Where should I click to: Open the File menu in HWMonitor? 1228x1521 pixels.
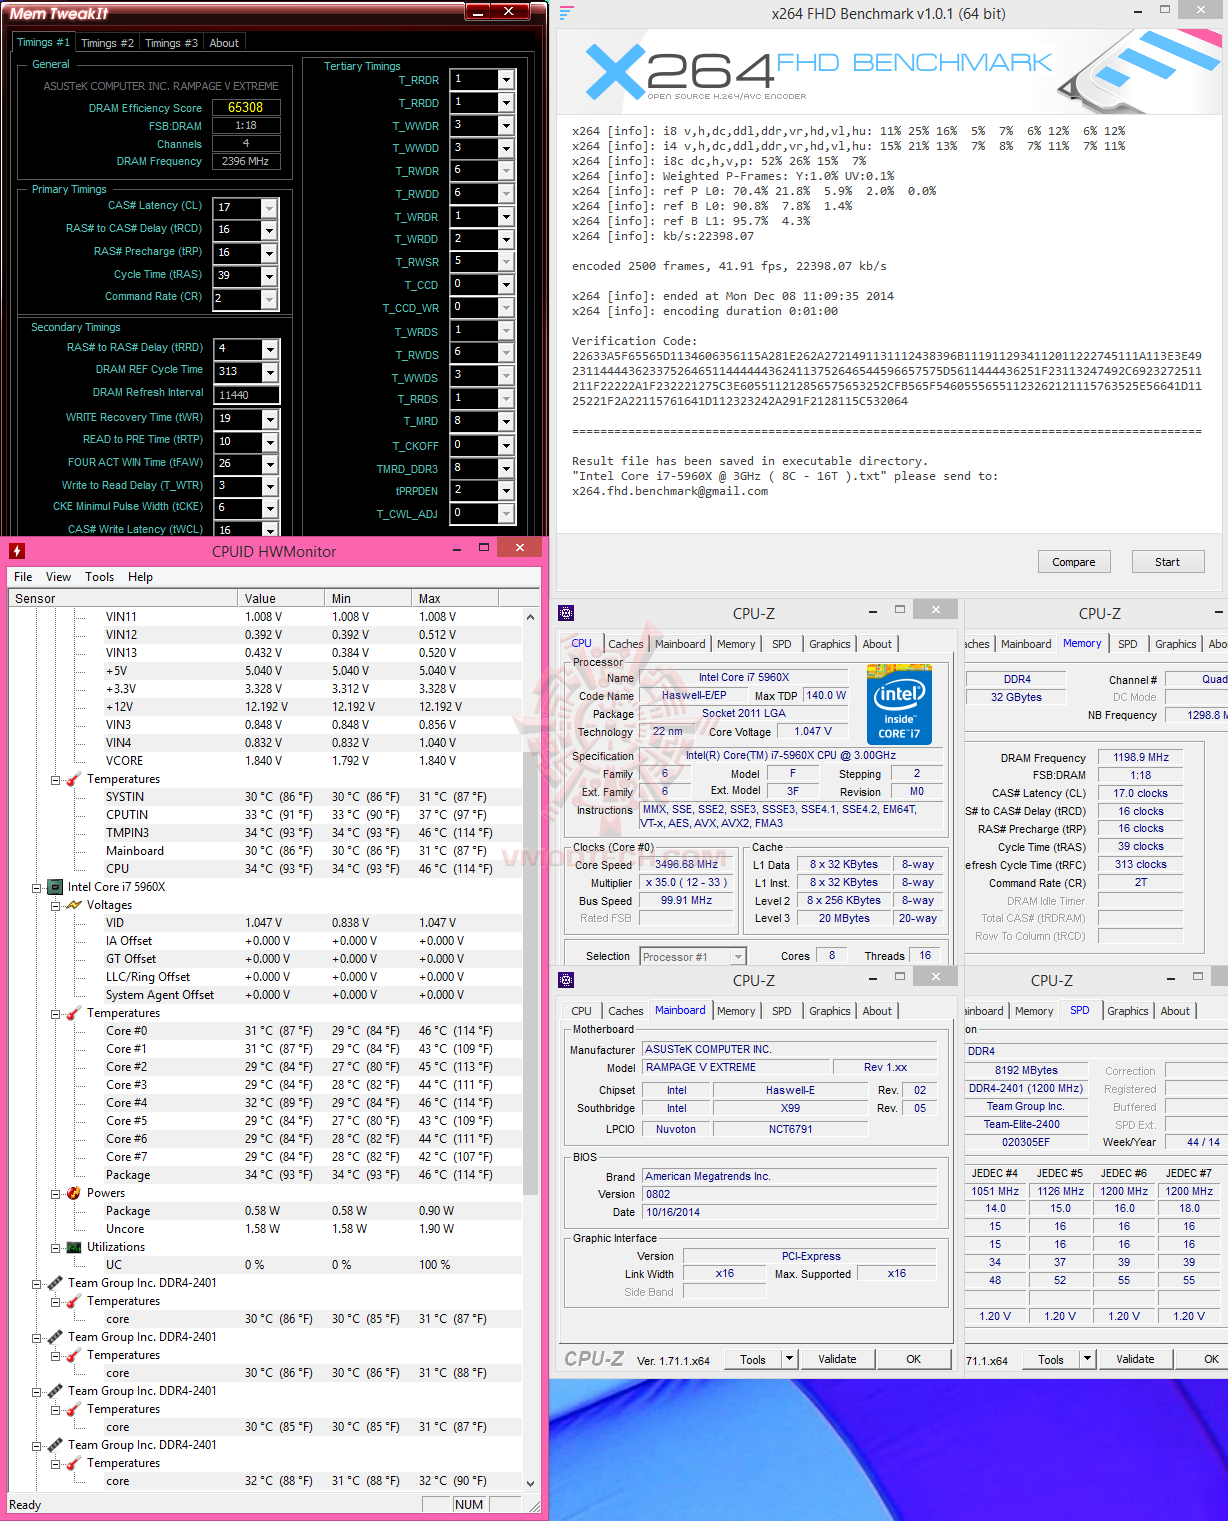coord(23,577)
